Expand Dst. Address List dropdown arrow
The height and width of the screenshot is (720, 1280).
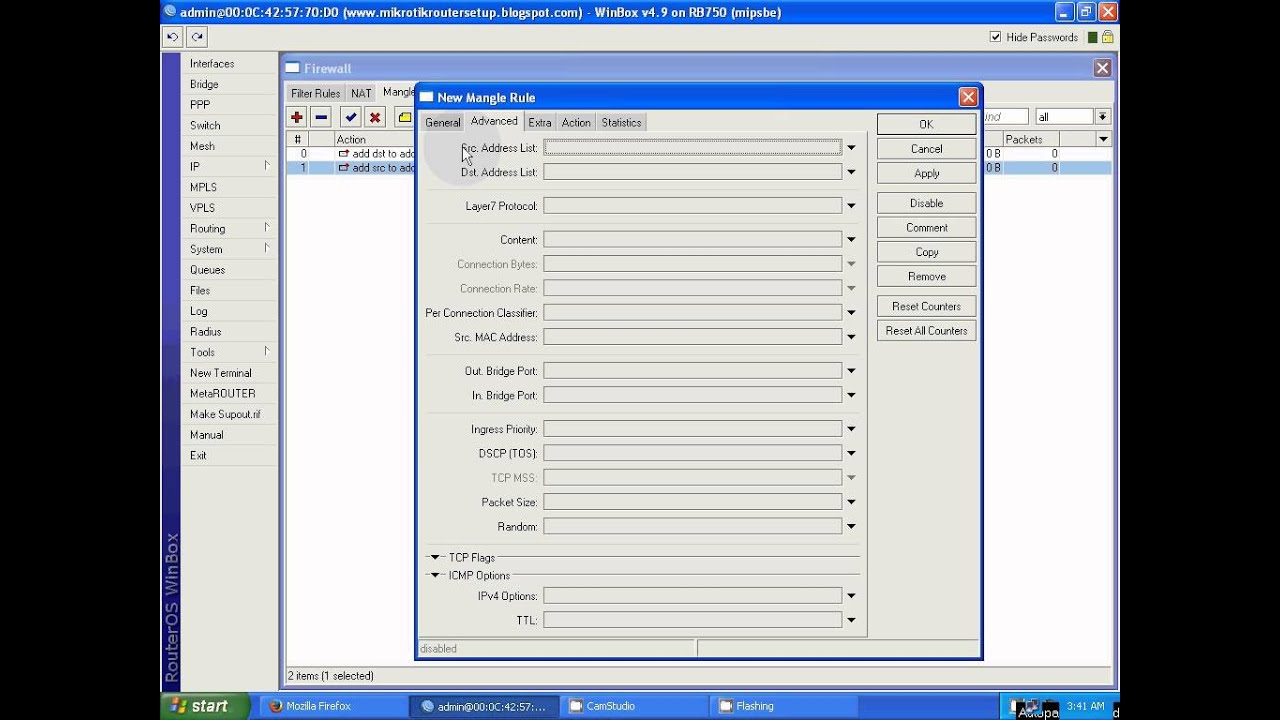coord(851,172)
